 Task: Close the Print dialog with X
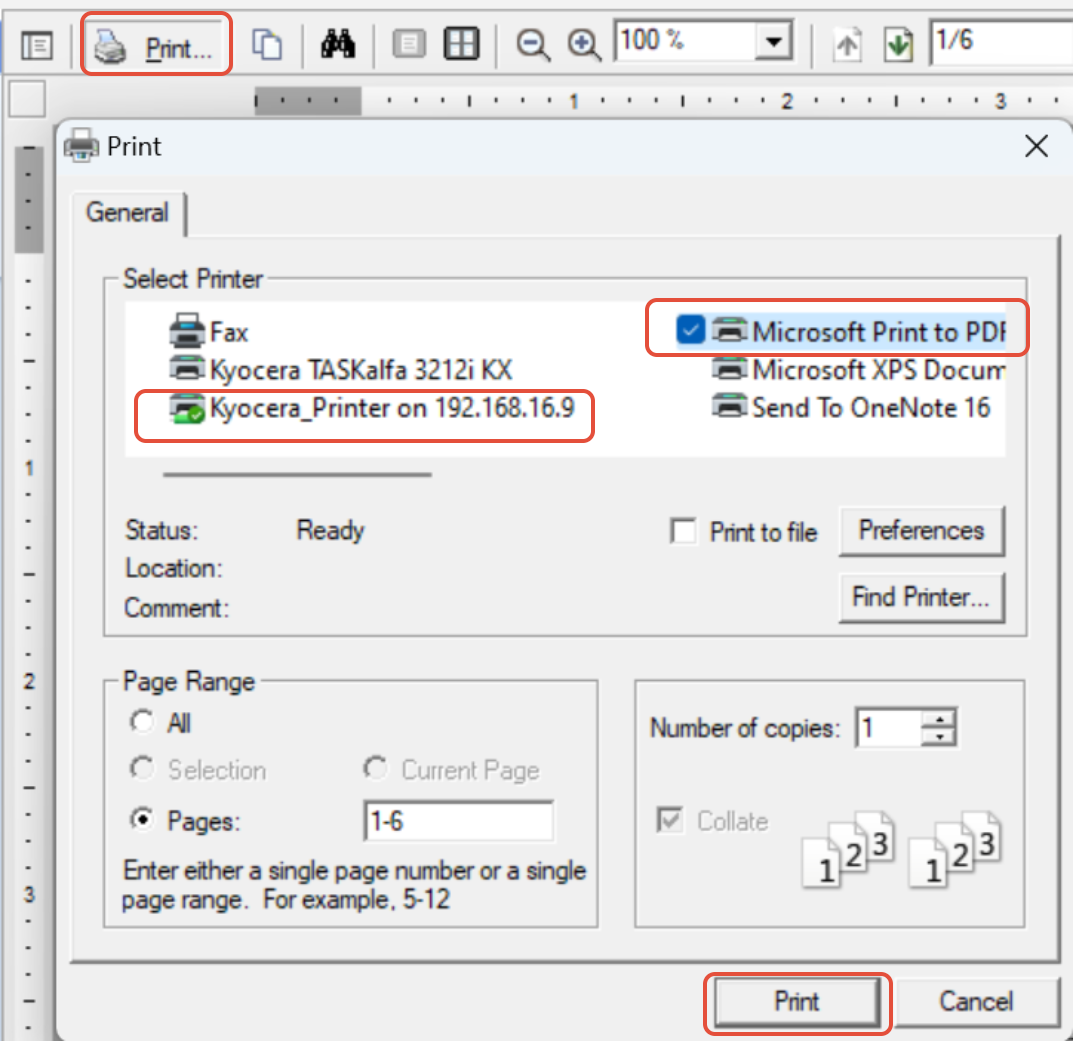(x=1037, y=146)
